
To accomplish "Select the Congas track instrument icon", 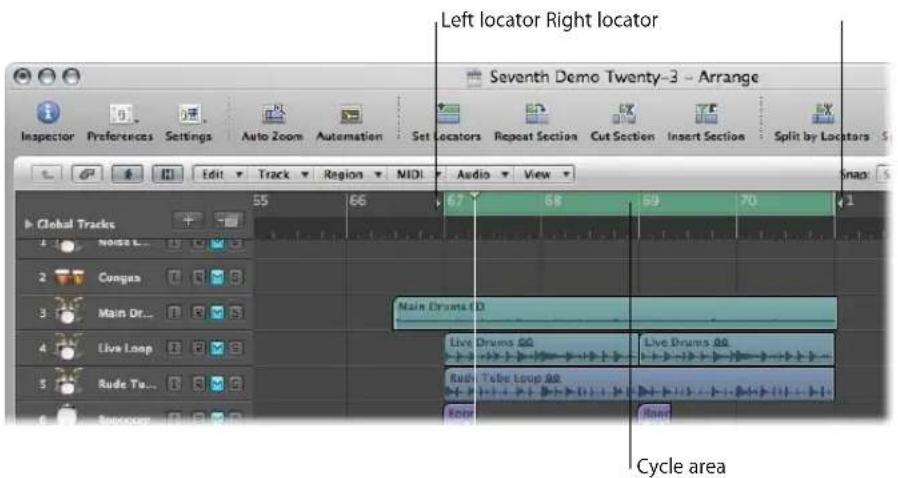I will (x=69, y=278).
